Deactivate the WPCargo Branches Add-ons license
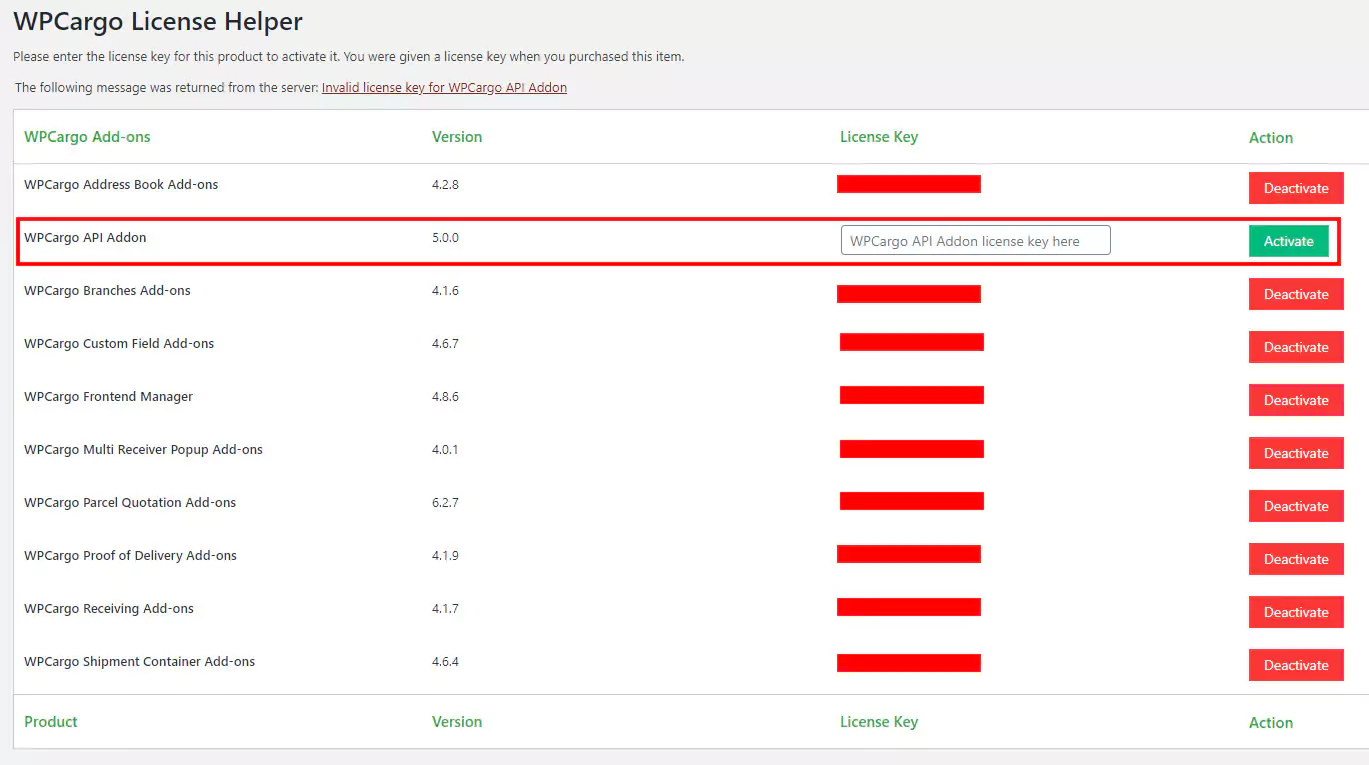Viewport: 1369px width, 765px height. click(1295, 294)
